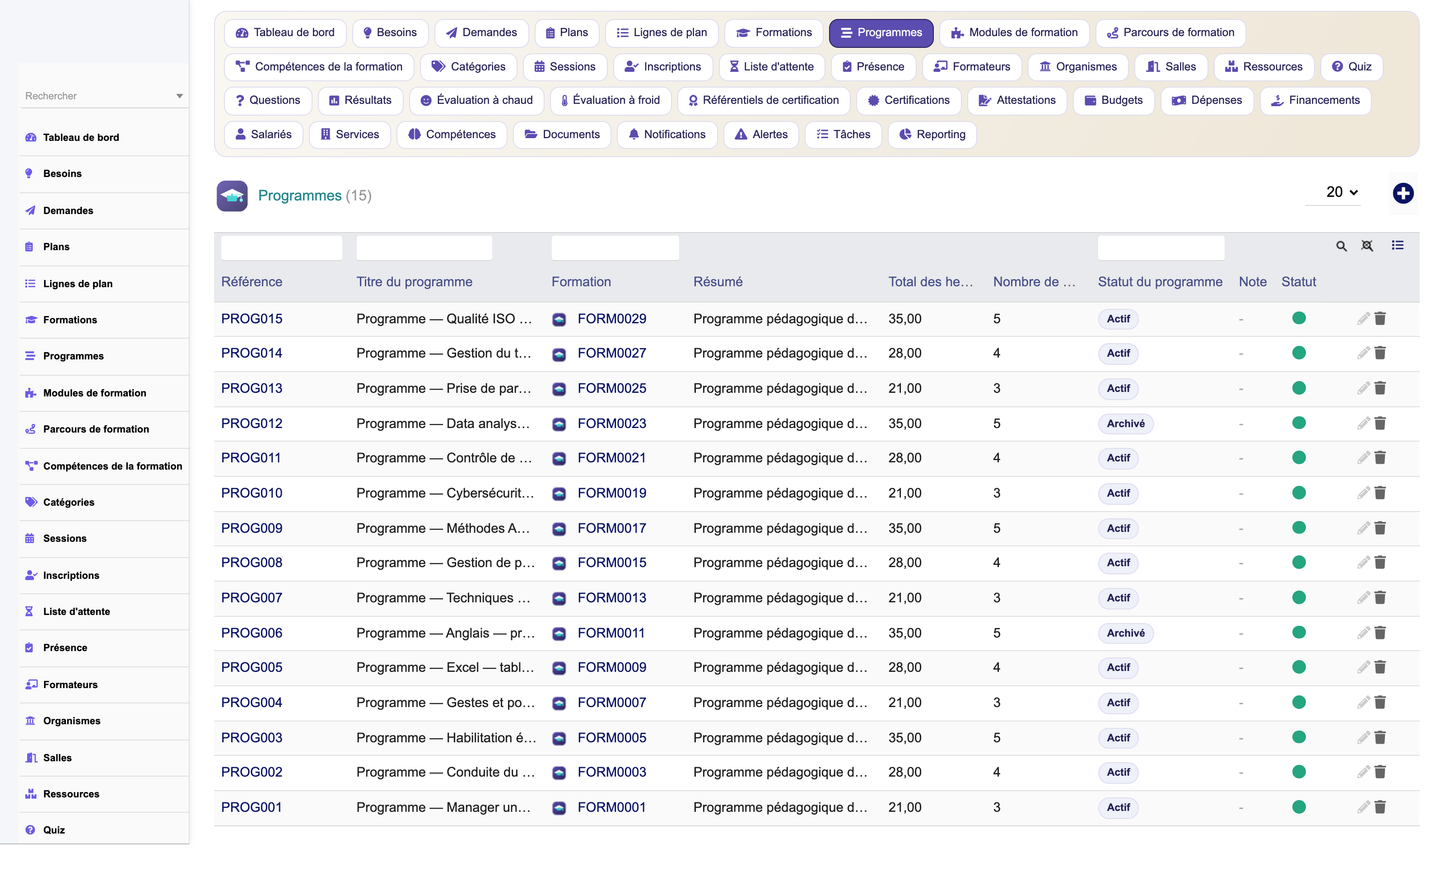Open the Quiz tab in top navigation

pyautogui.click(x=1351, y=67)
